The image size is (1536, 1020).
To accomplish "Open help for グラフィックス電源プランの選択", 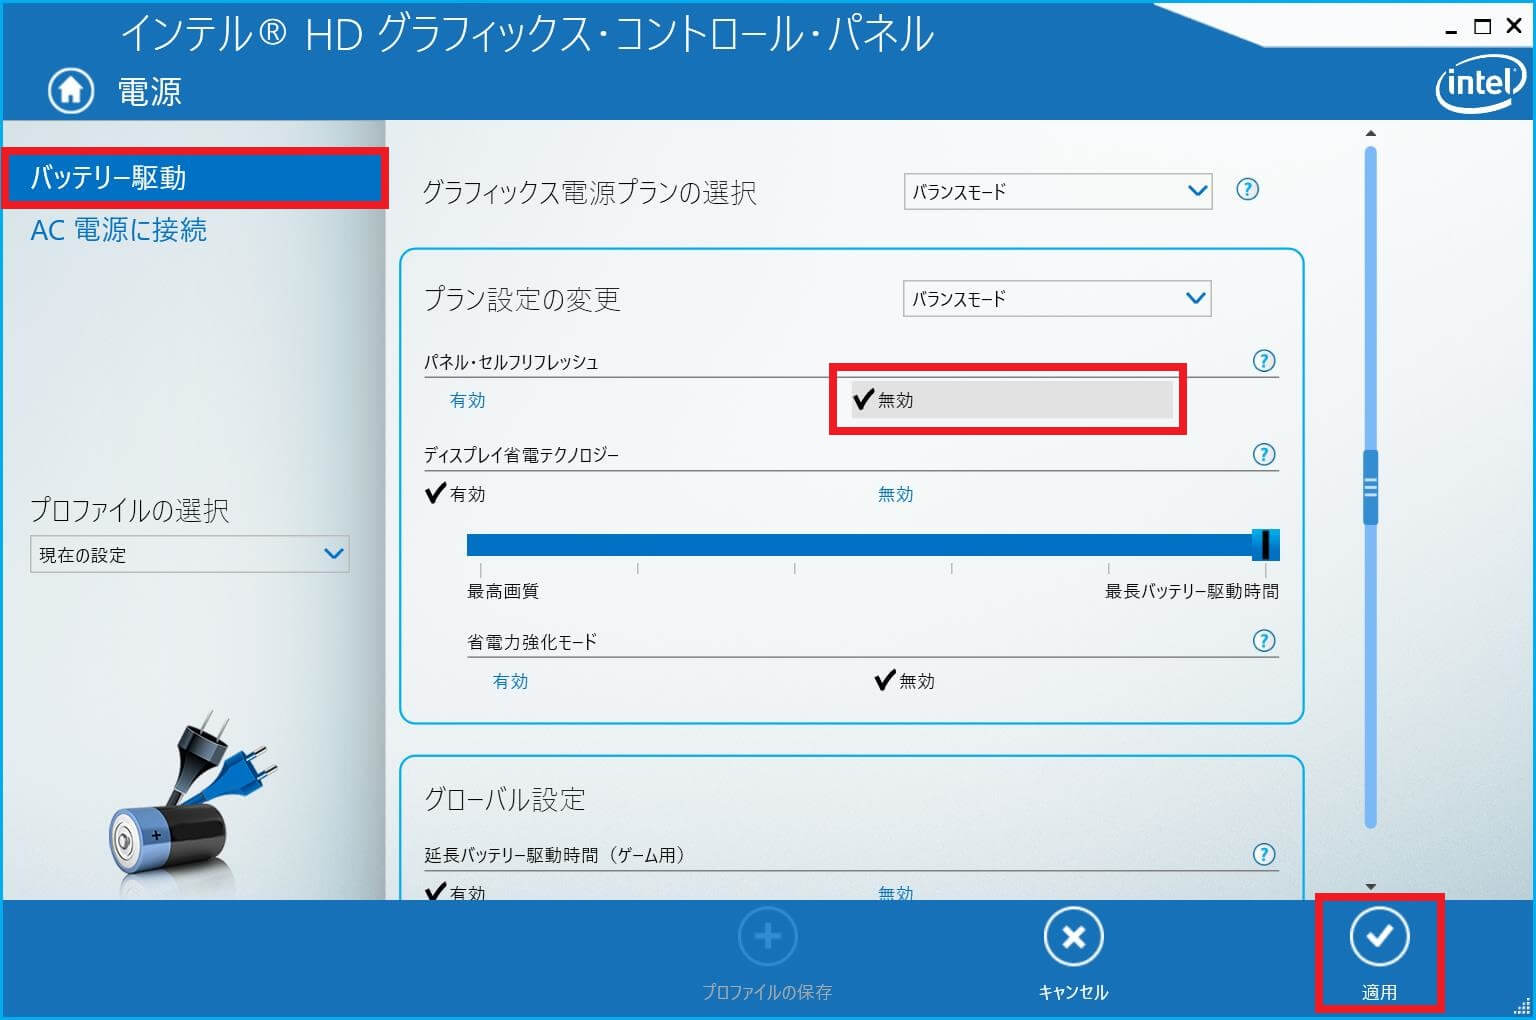I will 1247,189.
